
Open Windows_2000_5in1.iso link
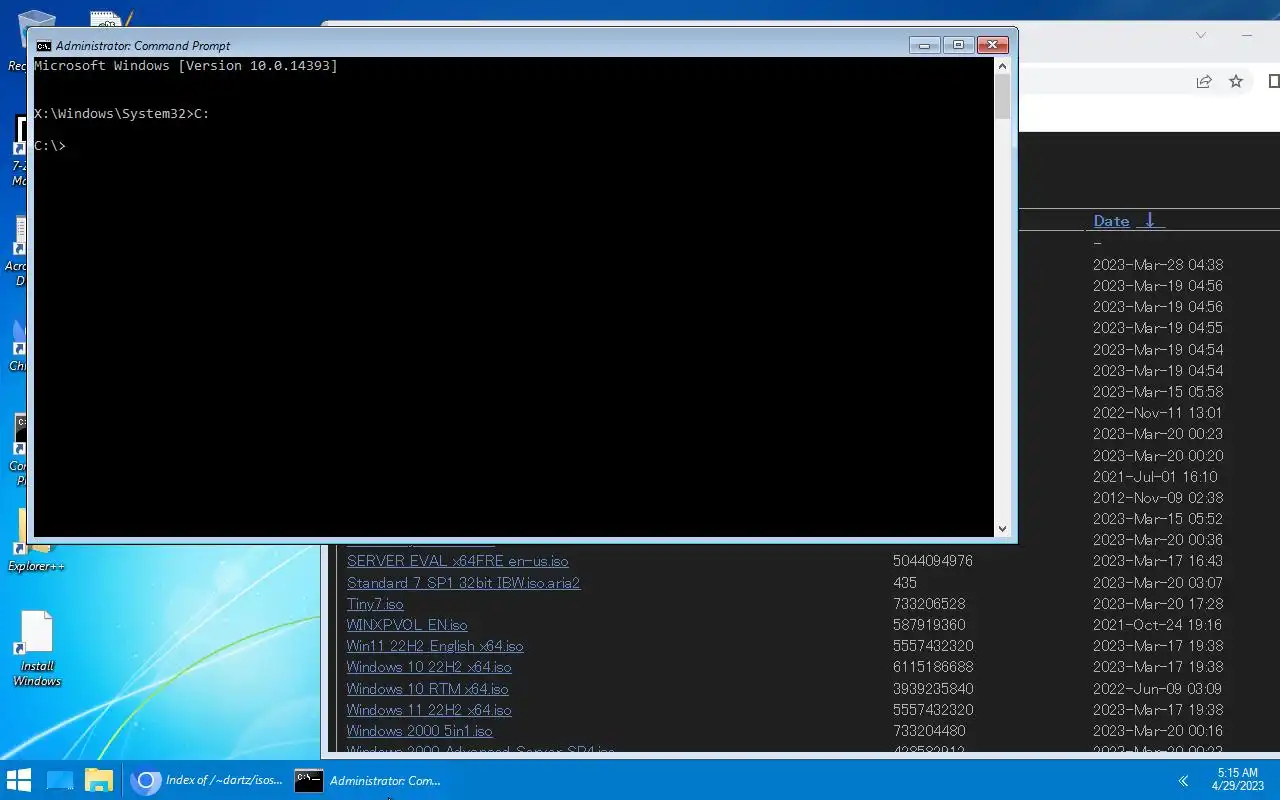click(x=419, y=731)
